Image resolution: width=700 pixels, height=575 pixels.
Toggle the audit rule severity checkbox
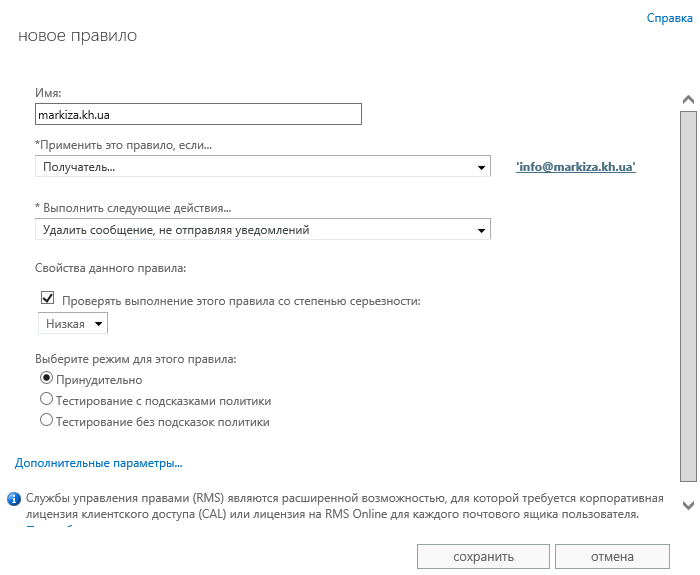pos(47,298)
